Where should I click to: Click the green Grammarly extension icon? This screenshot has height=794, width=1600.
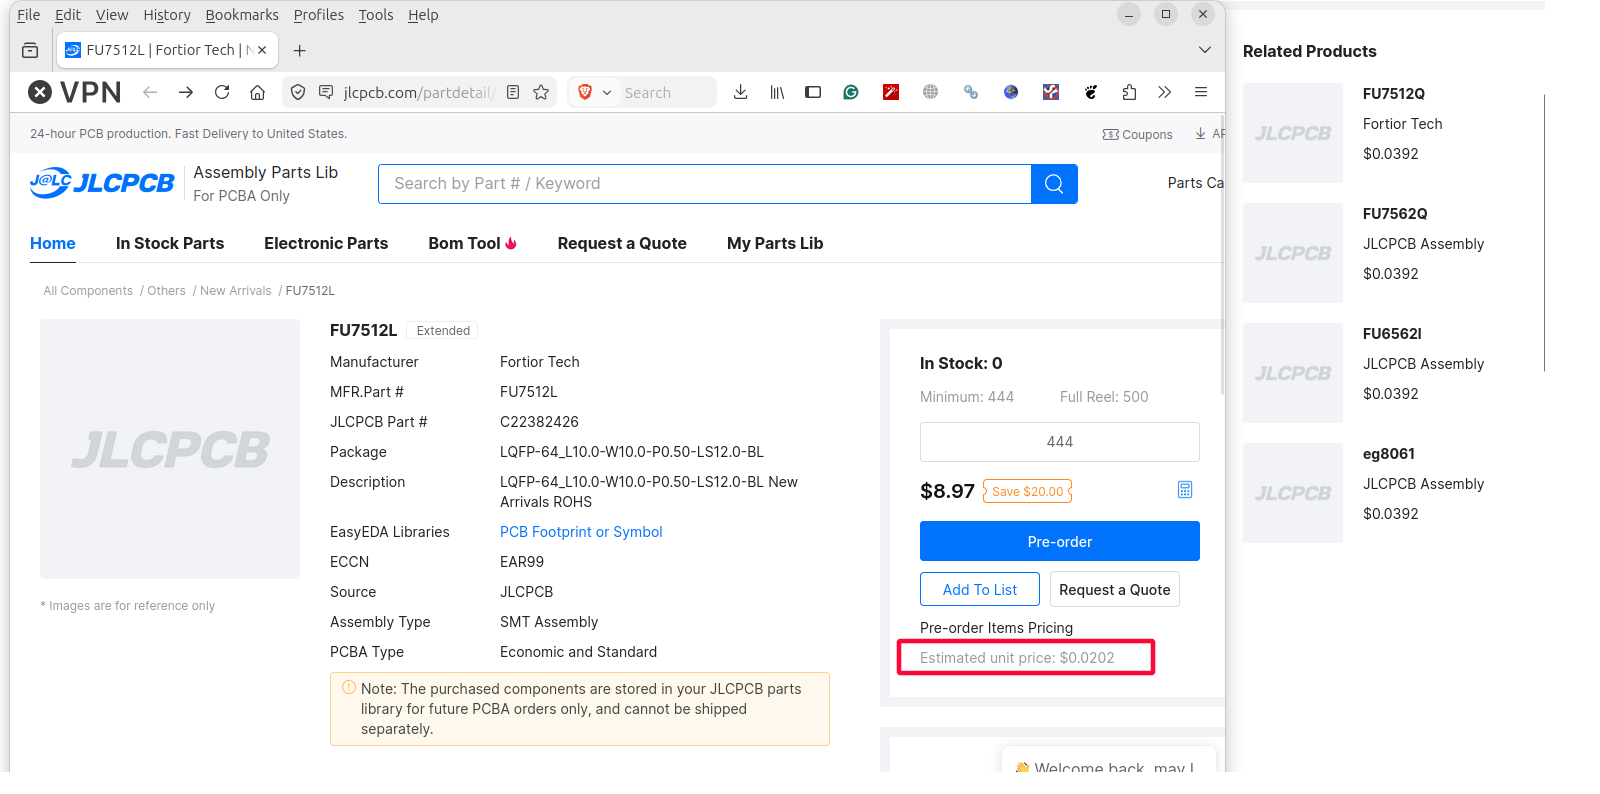point(851,92)
